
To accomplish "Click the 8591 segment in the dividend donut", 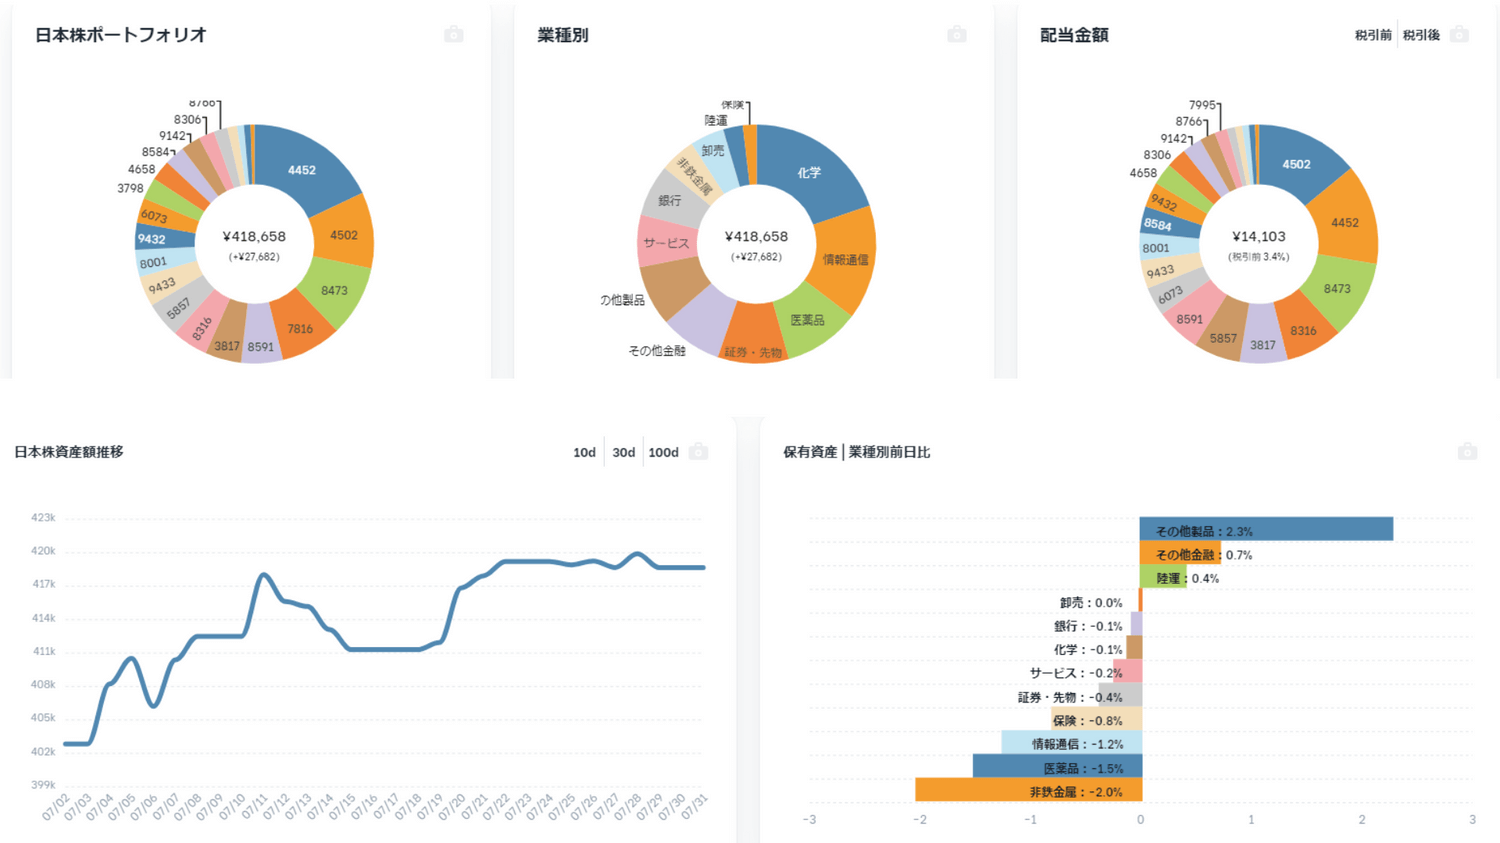I will [1190, 319].
